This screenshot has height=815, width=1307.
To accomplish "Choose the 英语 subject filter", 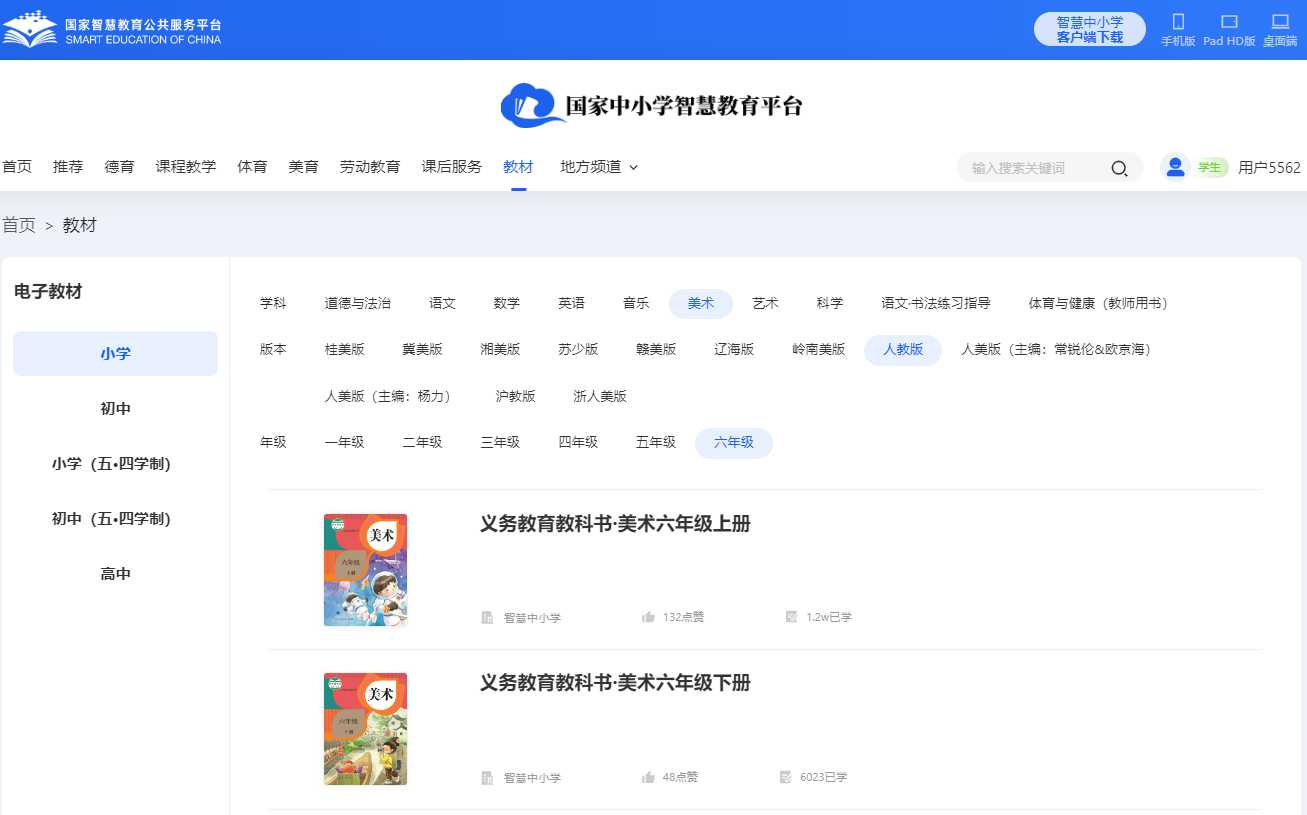I will pos(572,303).
